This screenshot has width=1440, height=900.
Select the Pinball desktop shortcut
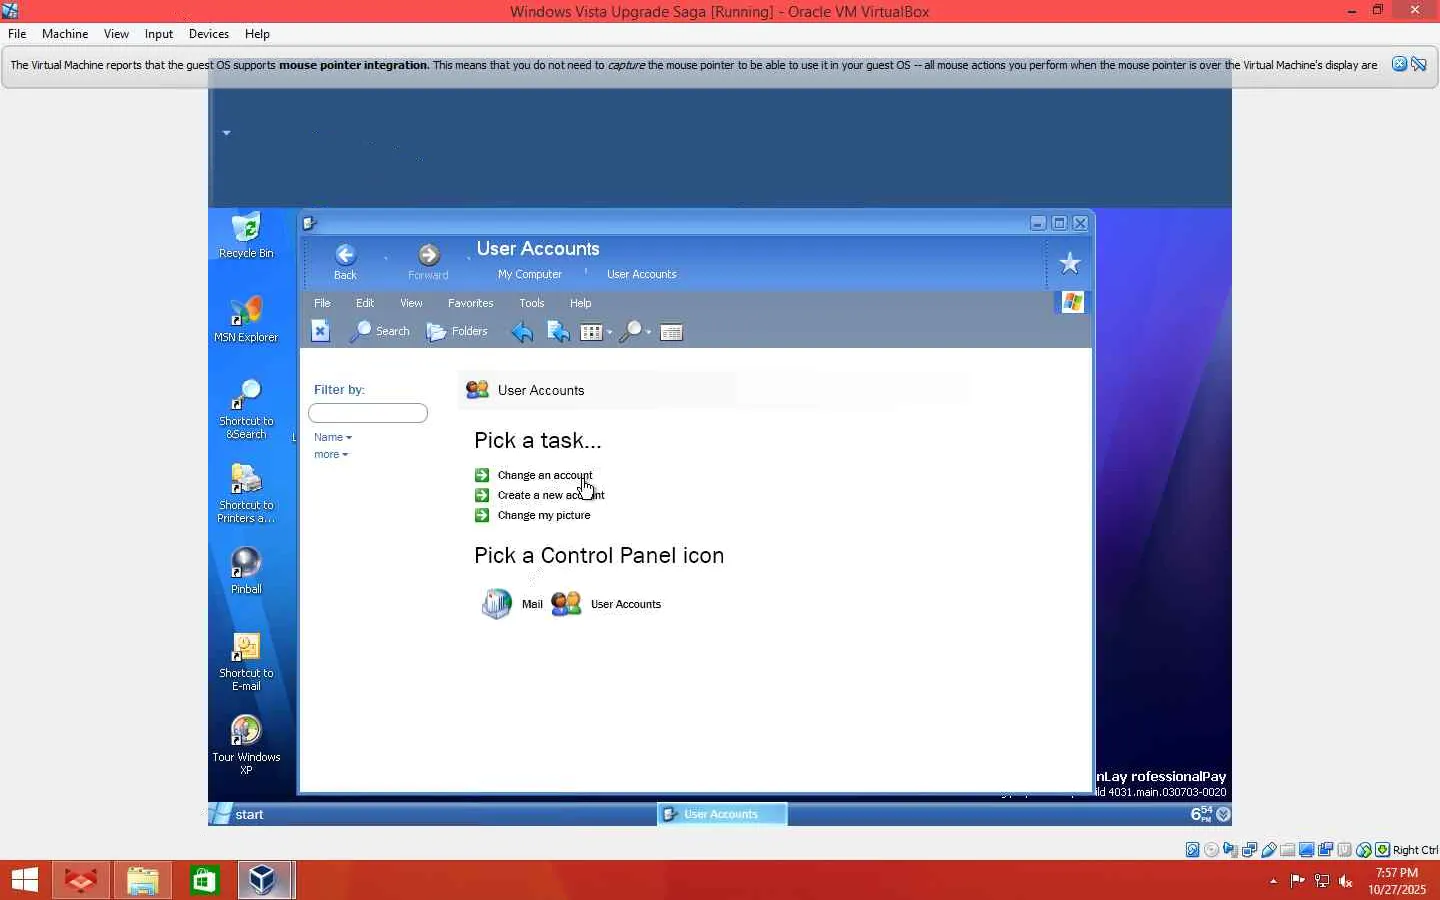pos(246,571)
